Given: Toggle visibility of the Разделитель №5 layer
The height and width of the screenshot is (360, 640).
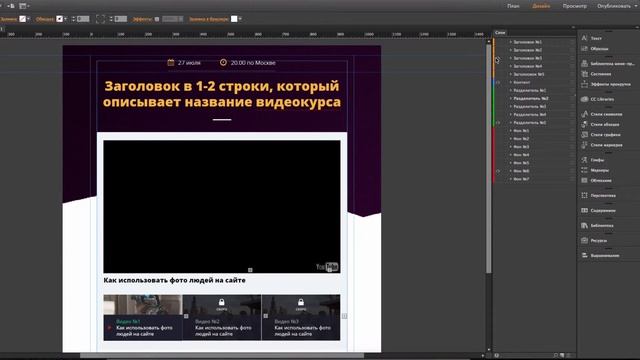Looking at the screenshot, I should click(498, 122).
